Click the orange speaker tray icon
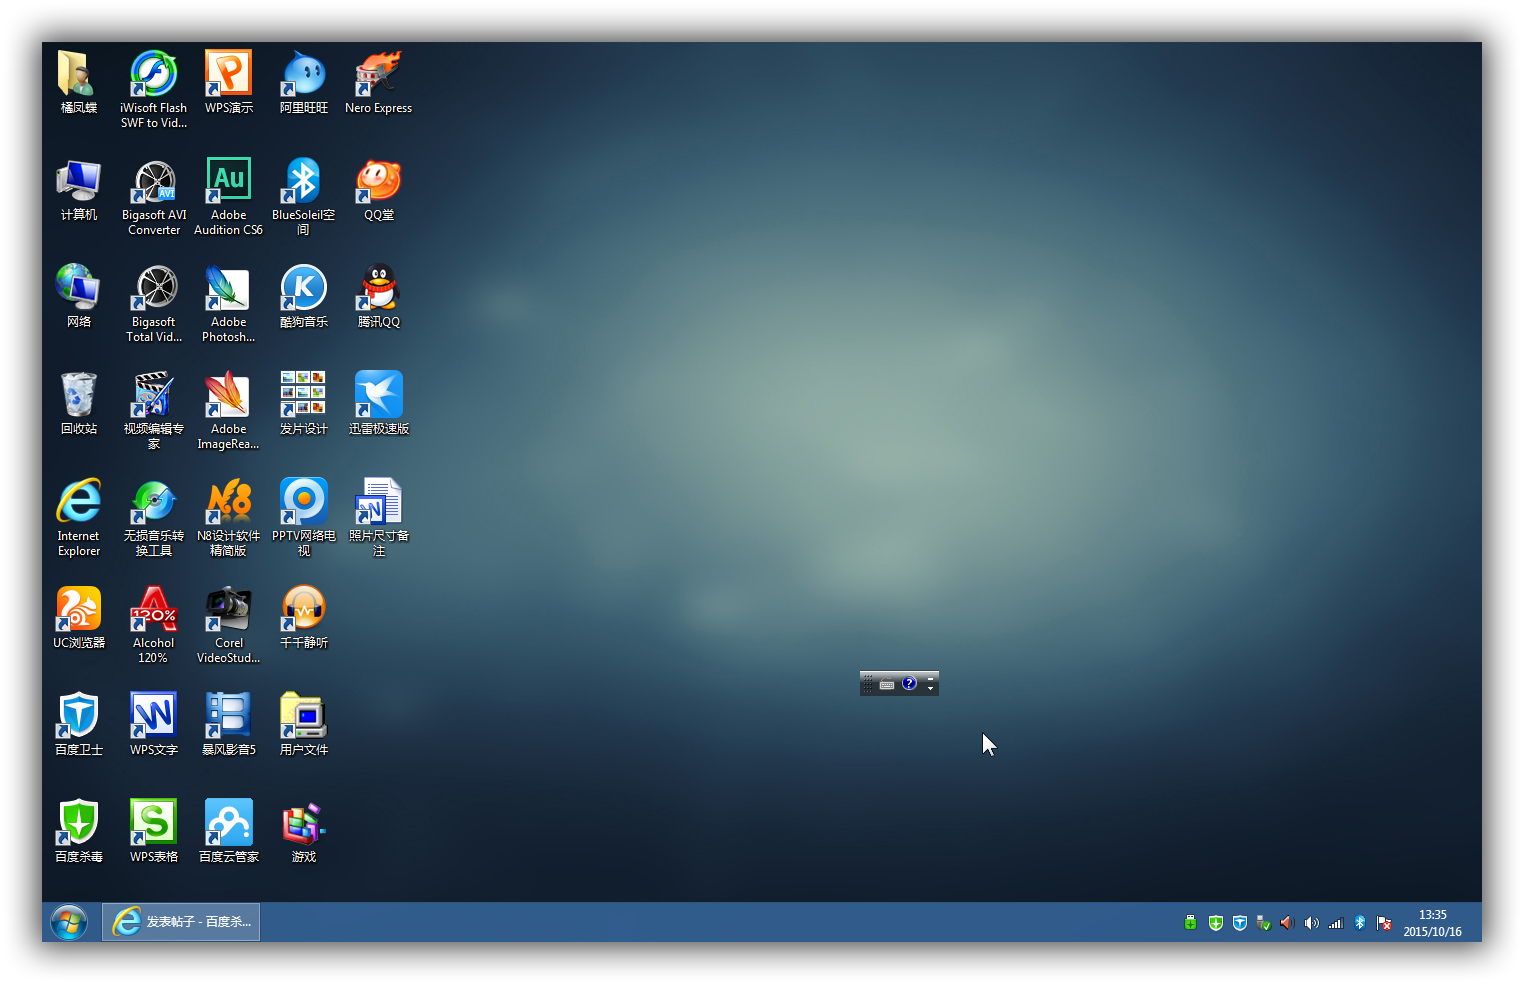The image size is (1524, 984). tap(1287, 923)
